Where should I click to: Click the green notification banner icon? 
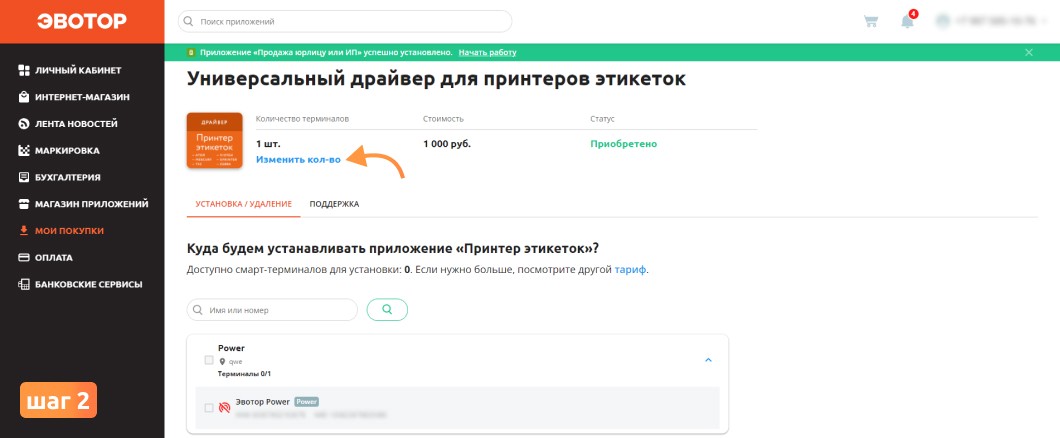191,52
